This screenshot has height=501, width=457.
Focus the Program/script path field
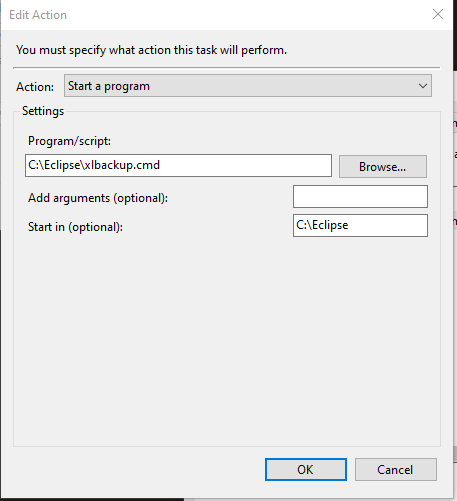pyautogui.click(x=178, y=165)
